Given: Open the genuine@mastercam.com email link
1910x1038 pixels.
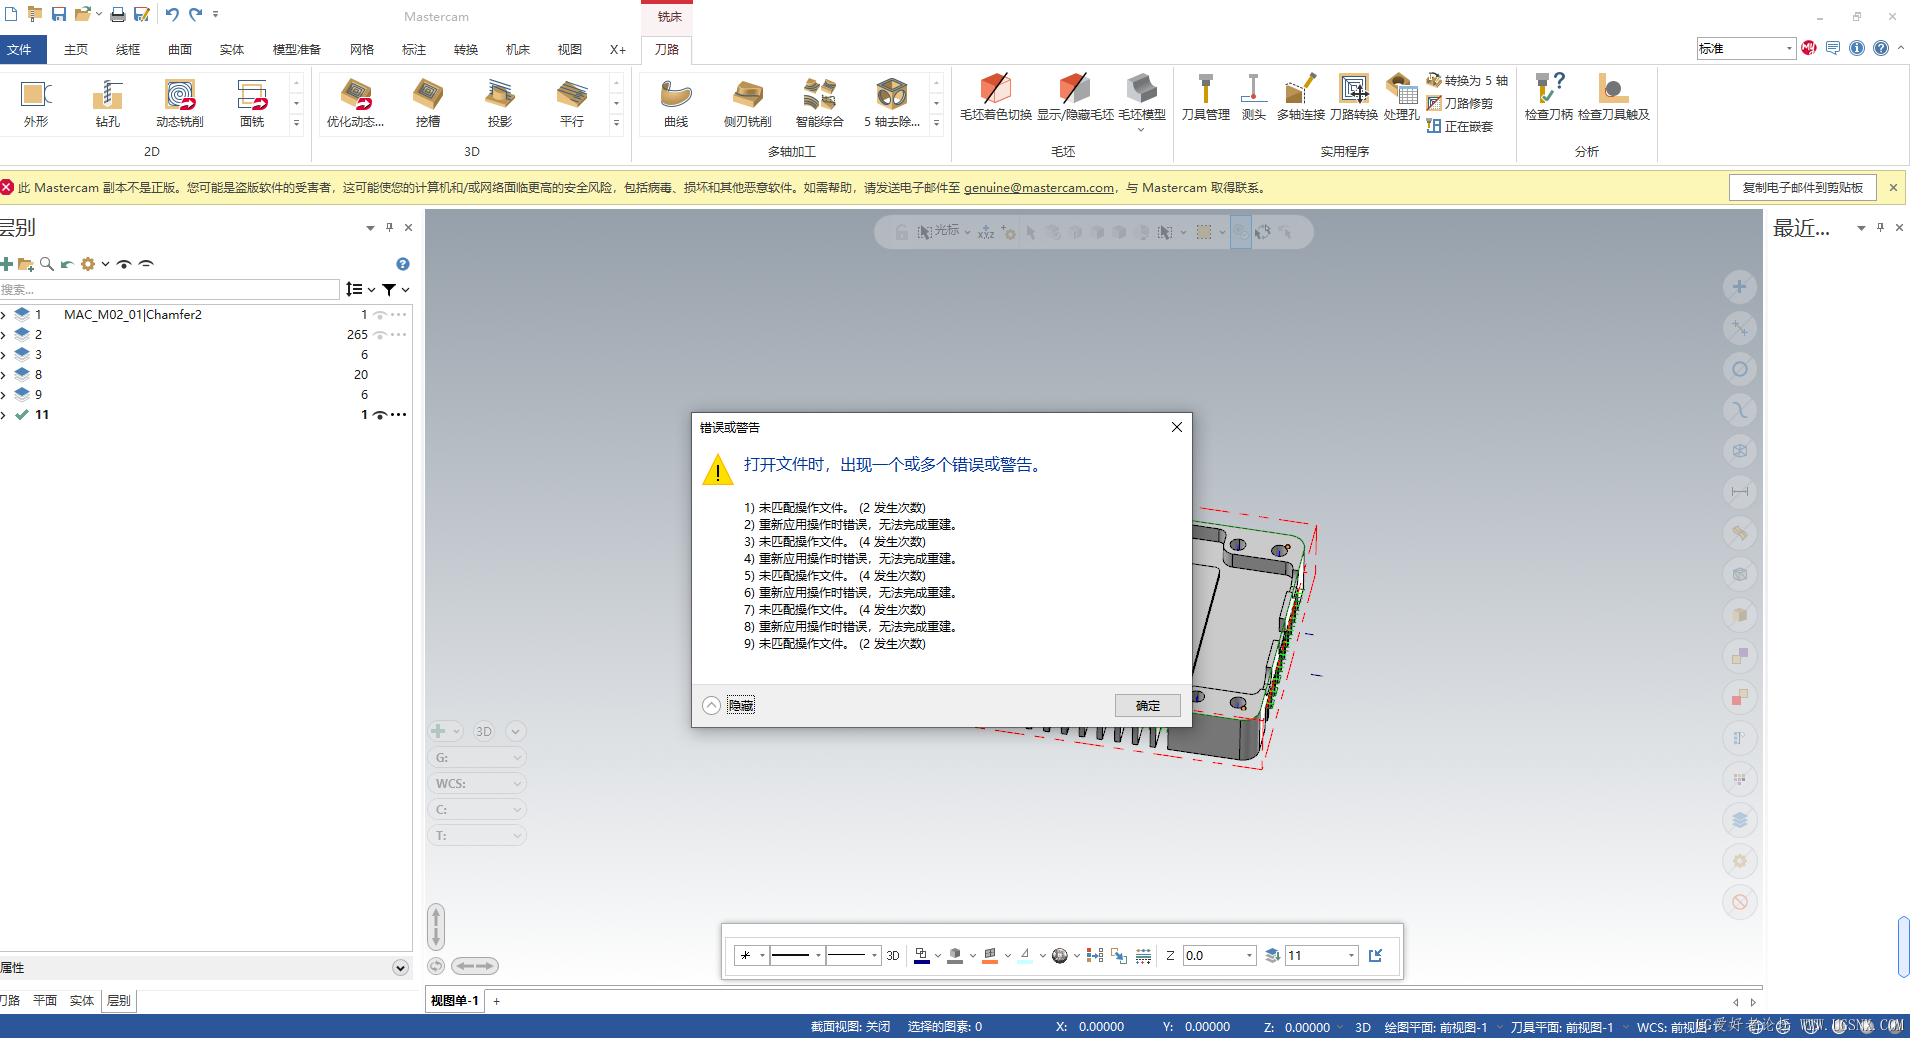Looking at the screenshot, I should (x=1039, y=187).
